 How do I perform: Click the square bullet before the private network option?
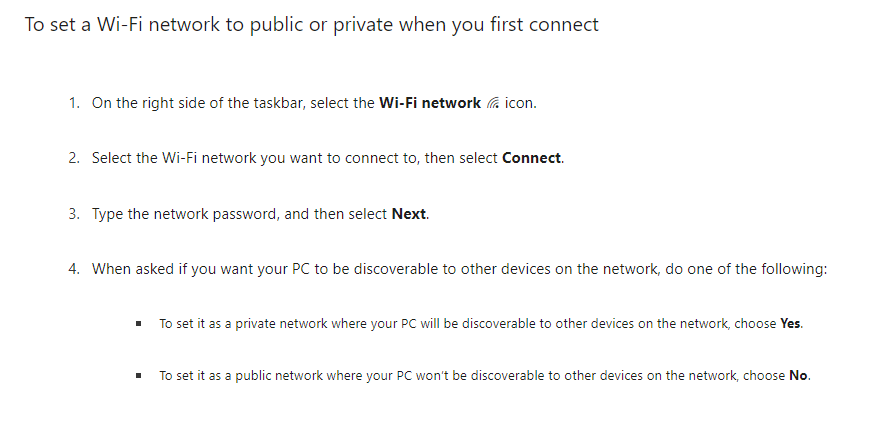(138, 324)
